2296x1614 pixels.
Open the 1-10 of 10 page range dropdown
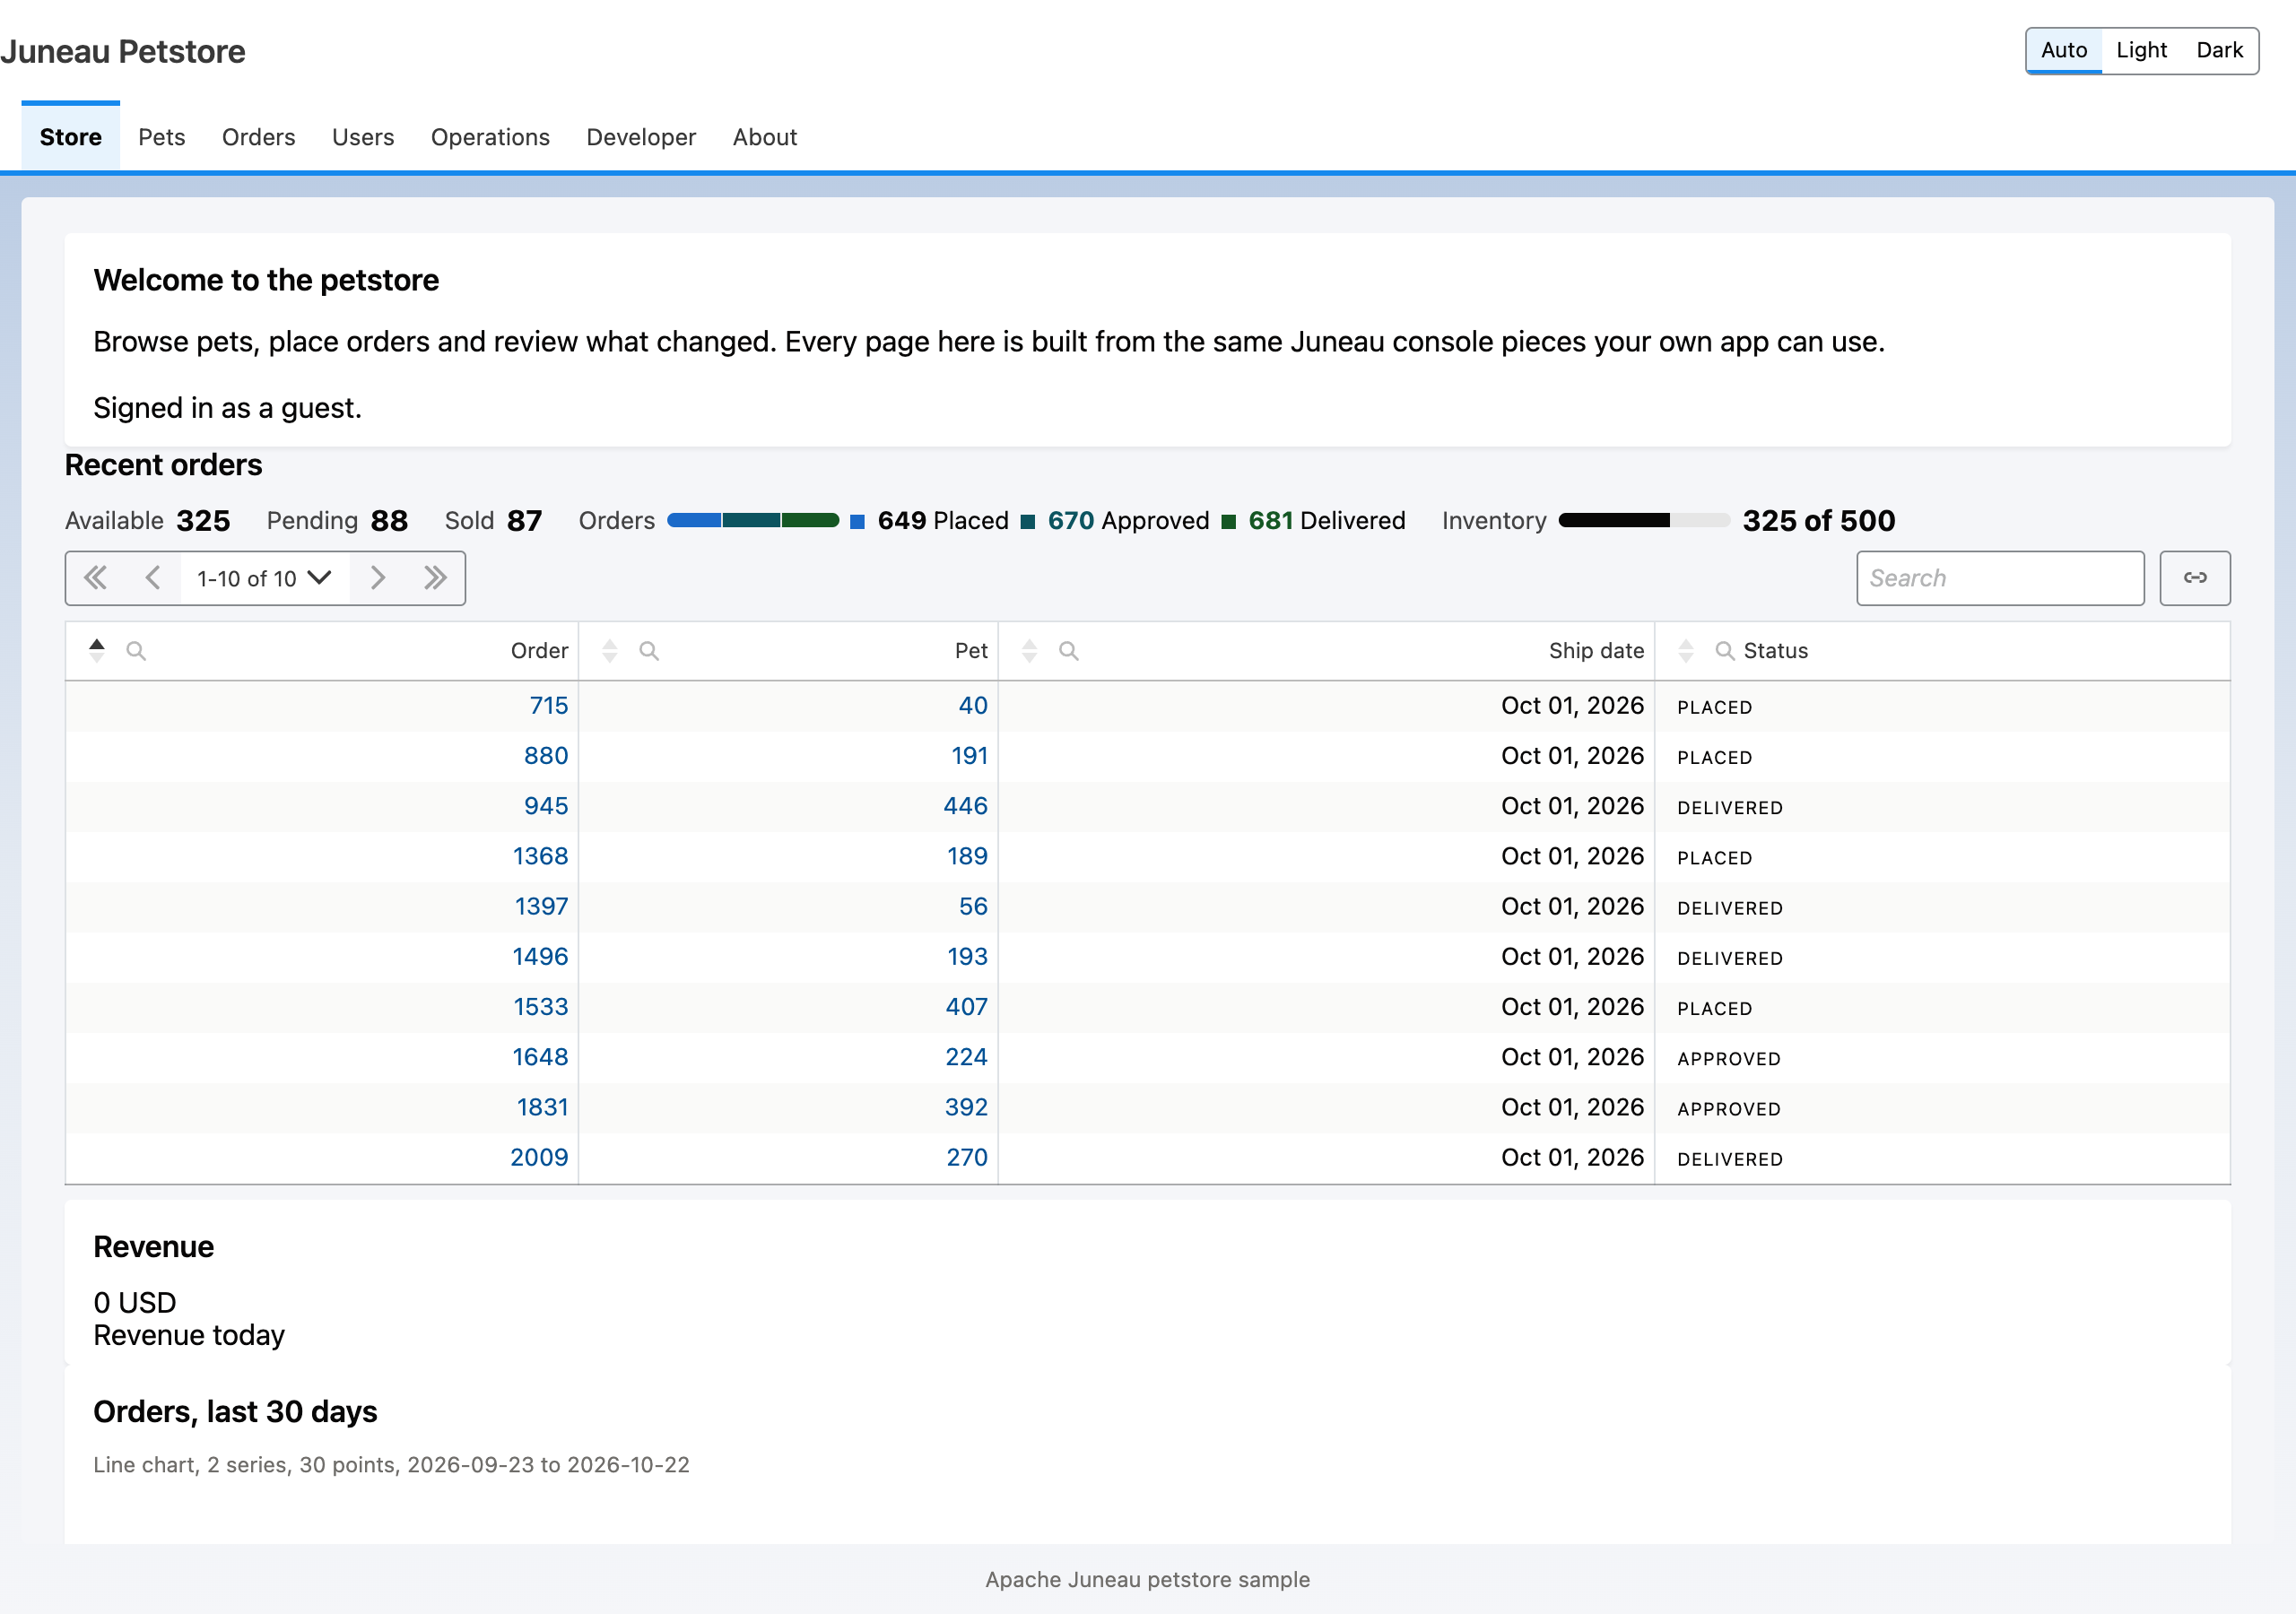click(x=265, y=578)
